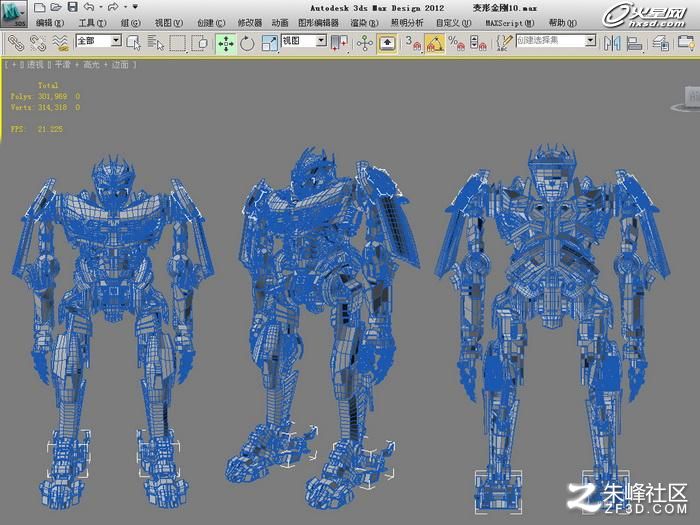Open the Layer Manager
700x525 pixels.
pos(661,43)
